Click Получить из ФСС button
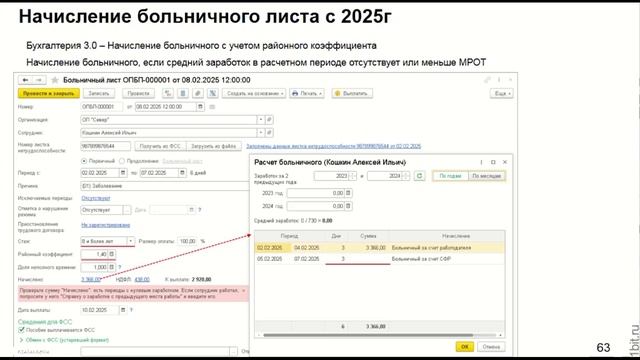The height and width of the screenshot is (360, 640). click(x=160, y=146)
